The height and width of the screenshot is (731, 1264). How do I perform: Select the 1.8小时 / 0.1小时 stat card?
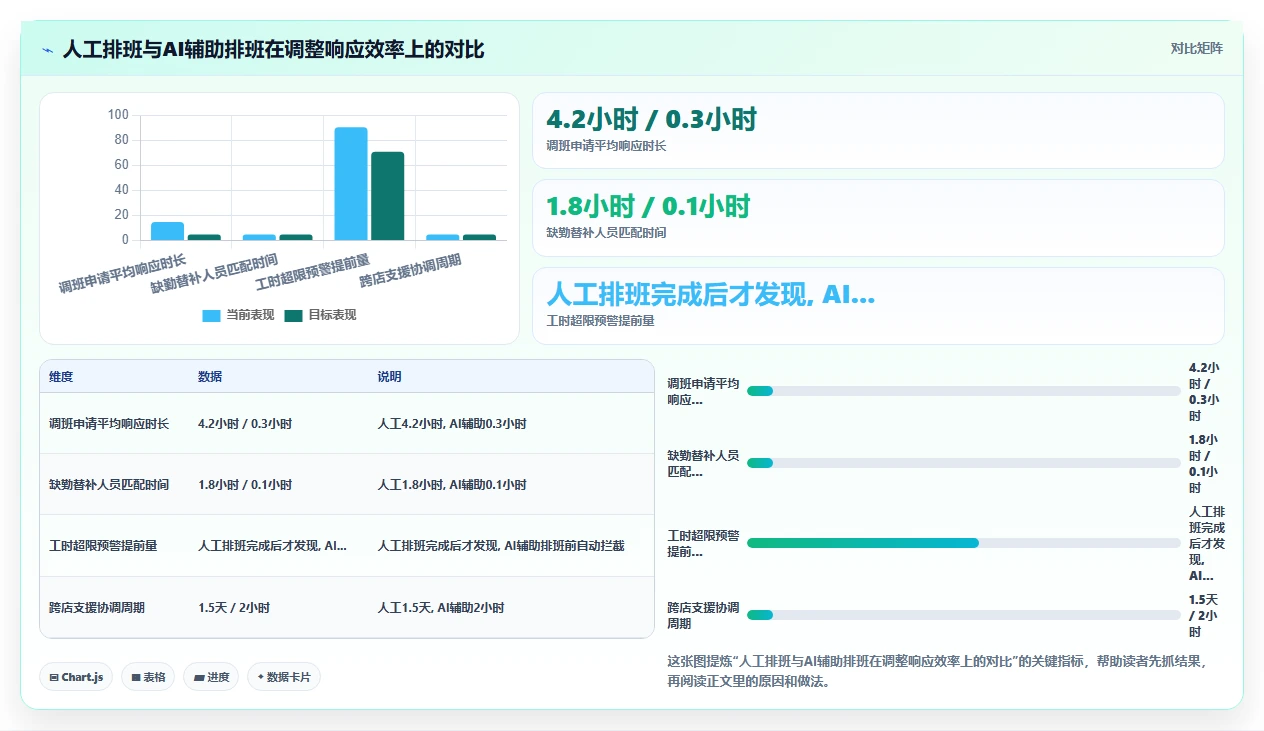tap(878, 218)
